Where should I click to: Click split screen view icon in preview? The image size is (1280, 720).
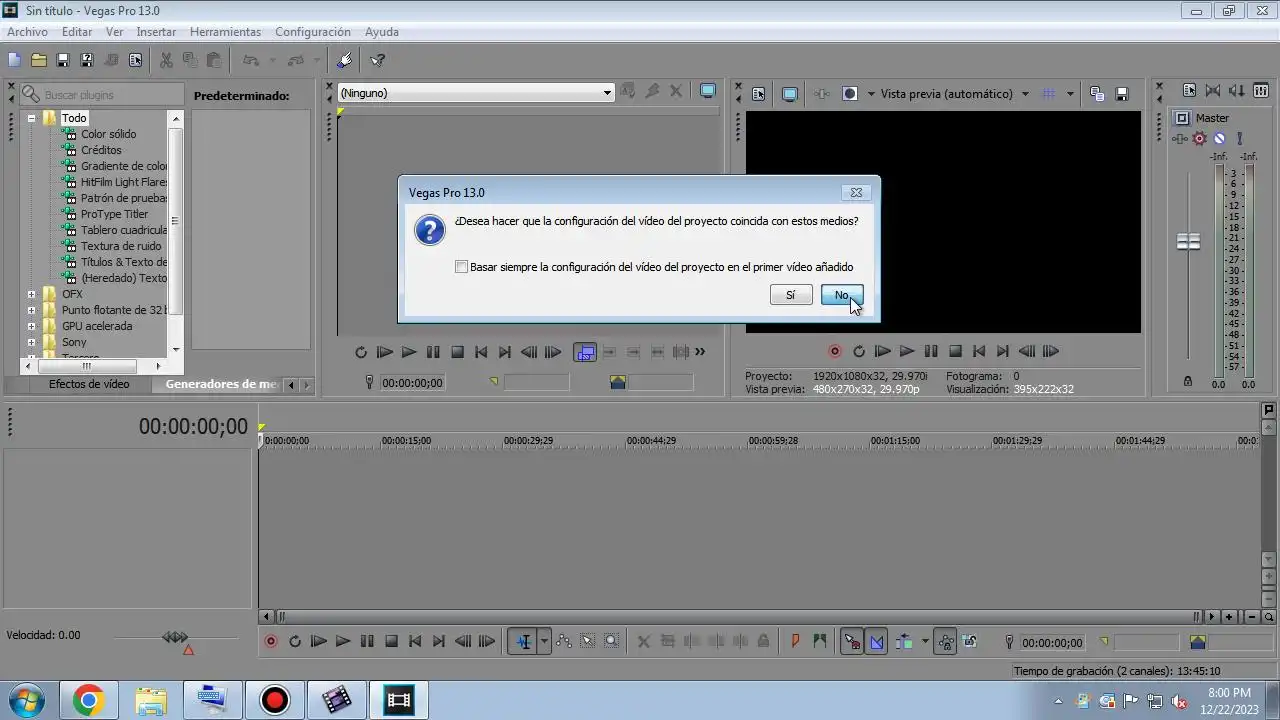(850, 94)
